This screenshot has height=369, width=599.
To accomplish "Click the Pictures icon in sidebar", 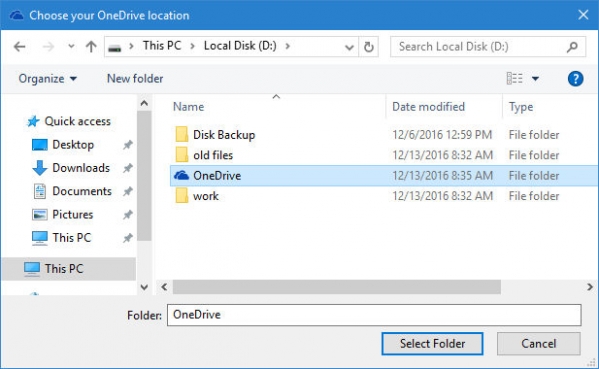I will click(x=40, y=215).
